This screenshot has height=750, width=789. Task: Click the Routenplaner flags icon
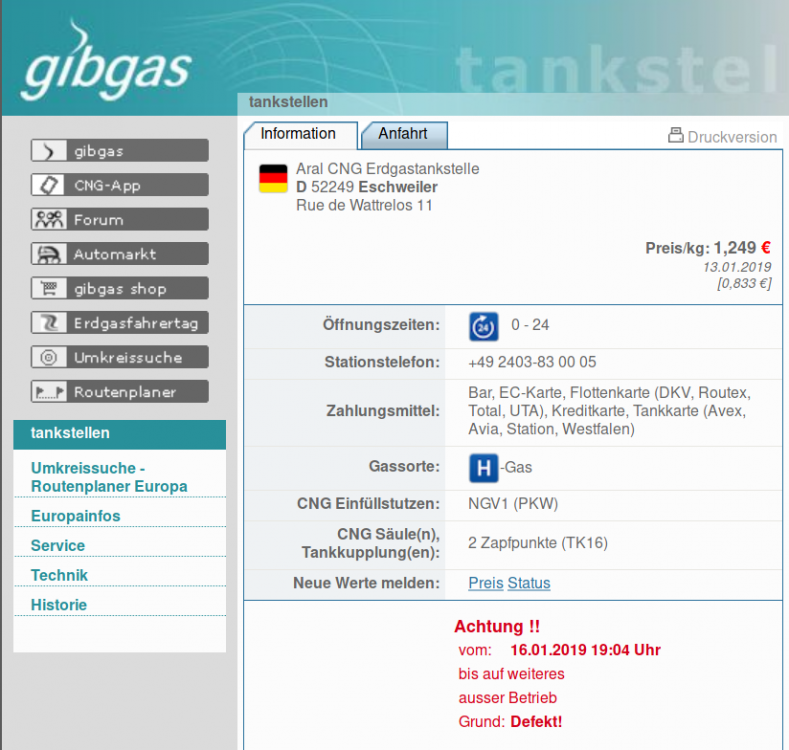point(49,392)
